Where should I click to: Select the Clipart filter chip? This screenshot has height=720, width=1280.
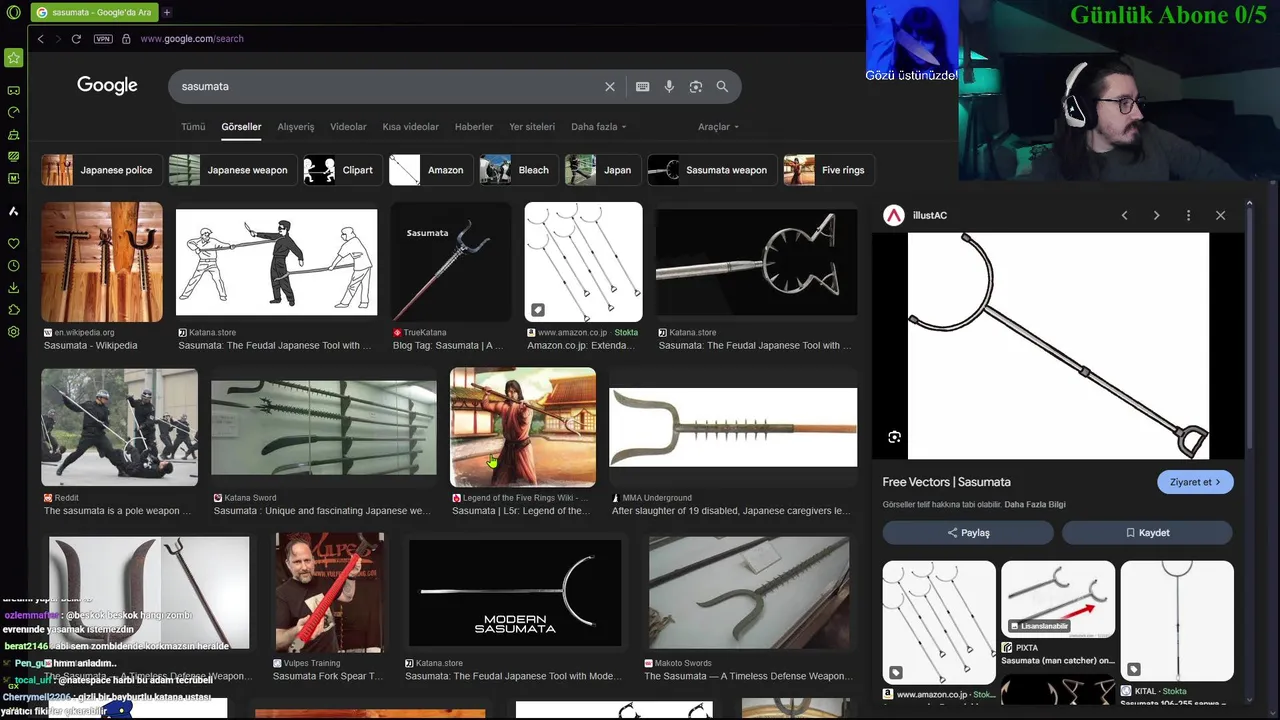point(342,170)
